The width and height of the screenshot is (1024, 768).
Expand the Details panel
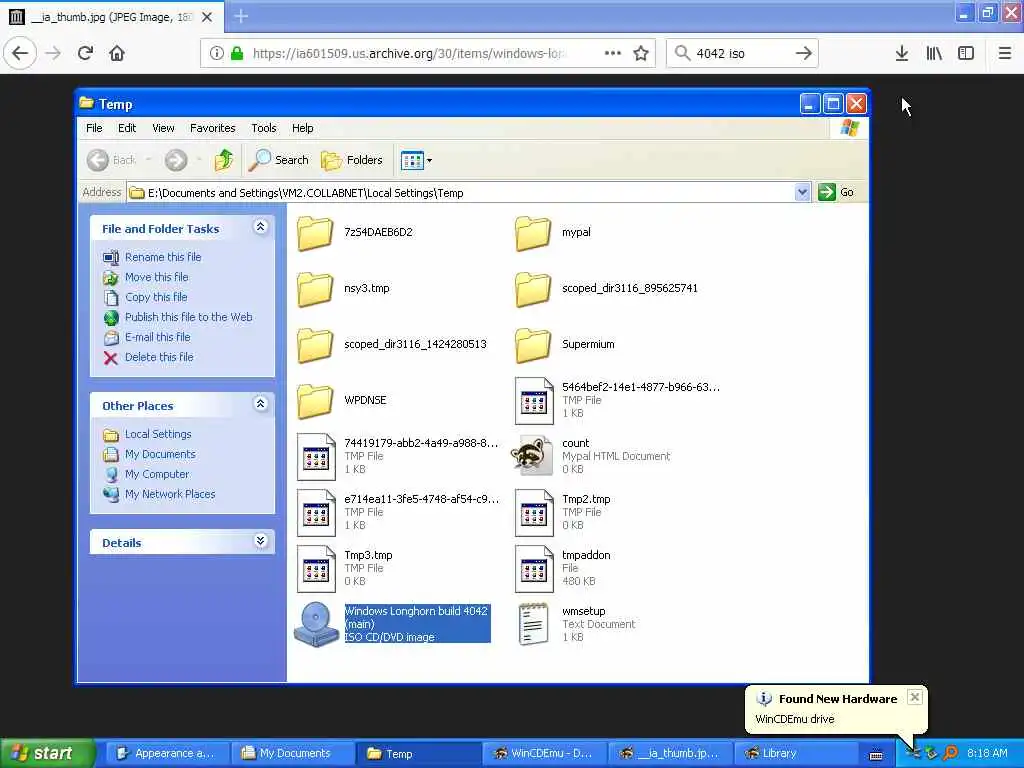(x=260, y=541)
